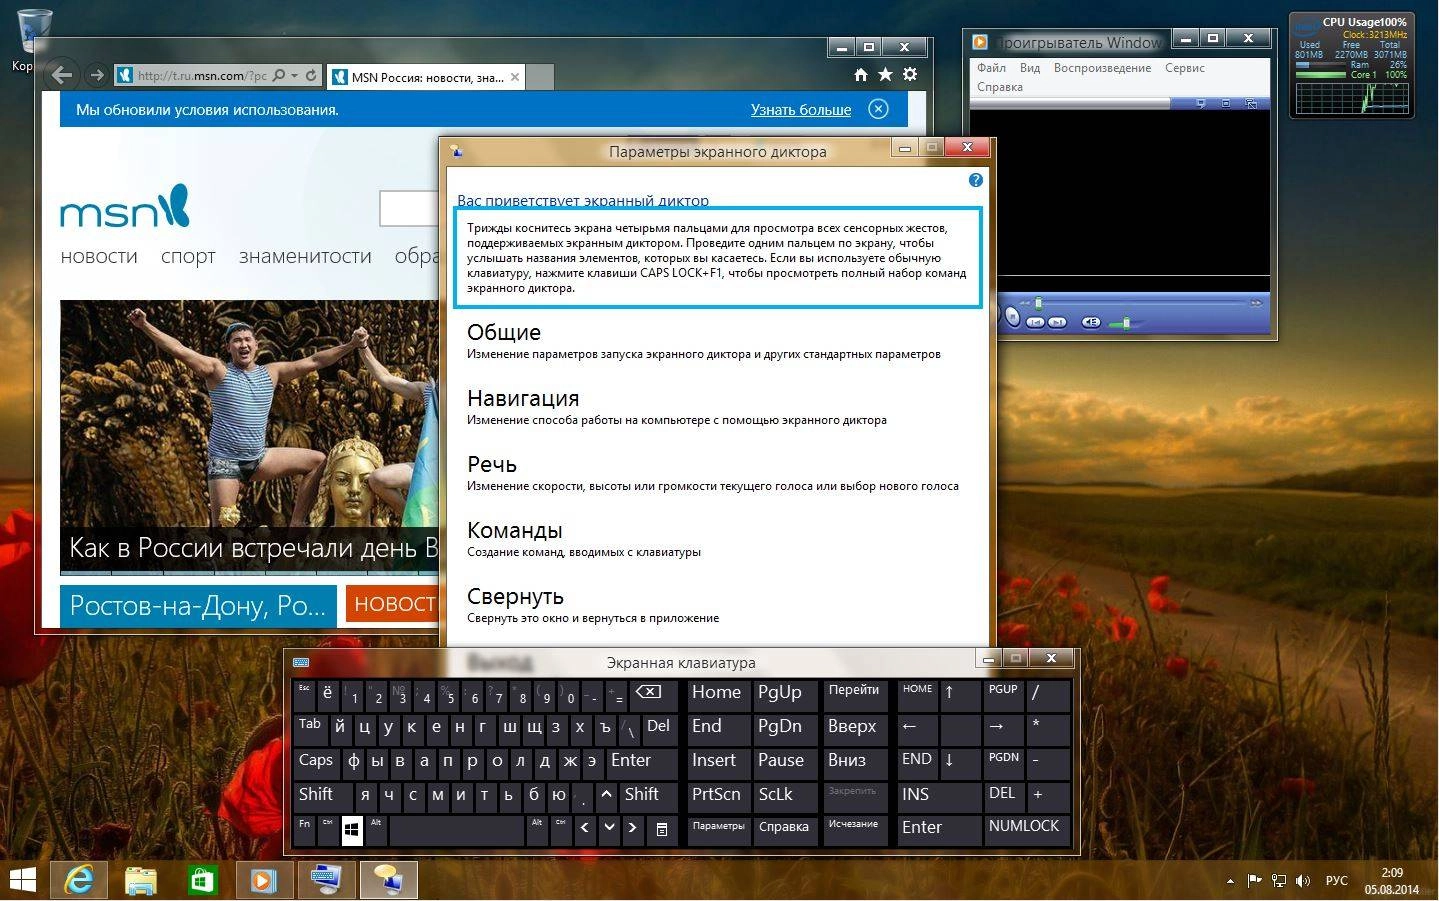The width and height of the screenshot is (1439, 901).
Task: Click Свернуть in Narrator settings
Action: click(x=516, y=596)
